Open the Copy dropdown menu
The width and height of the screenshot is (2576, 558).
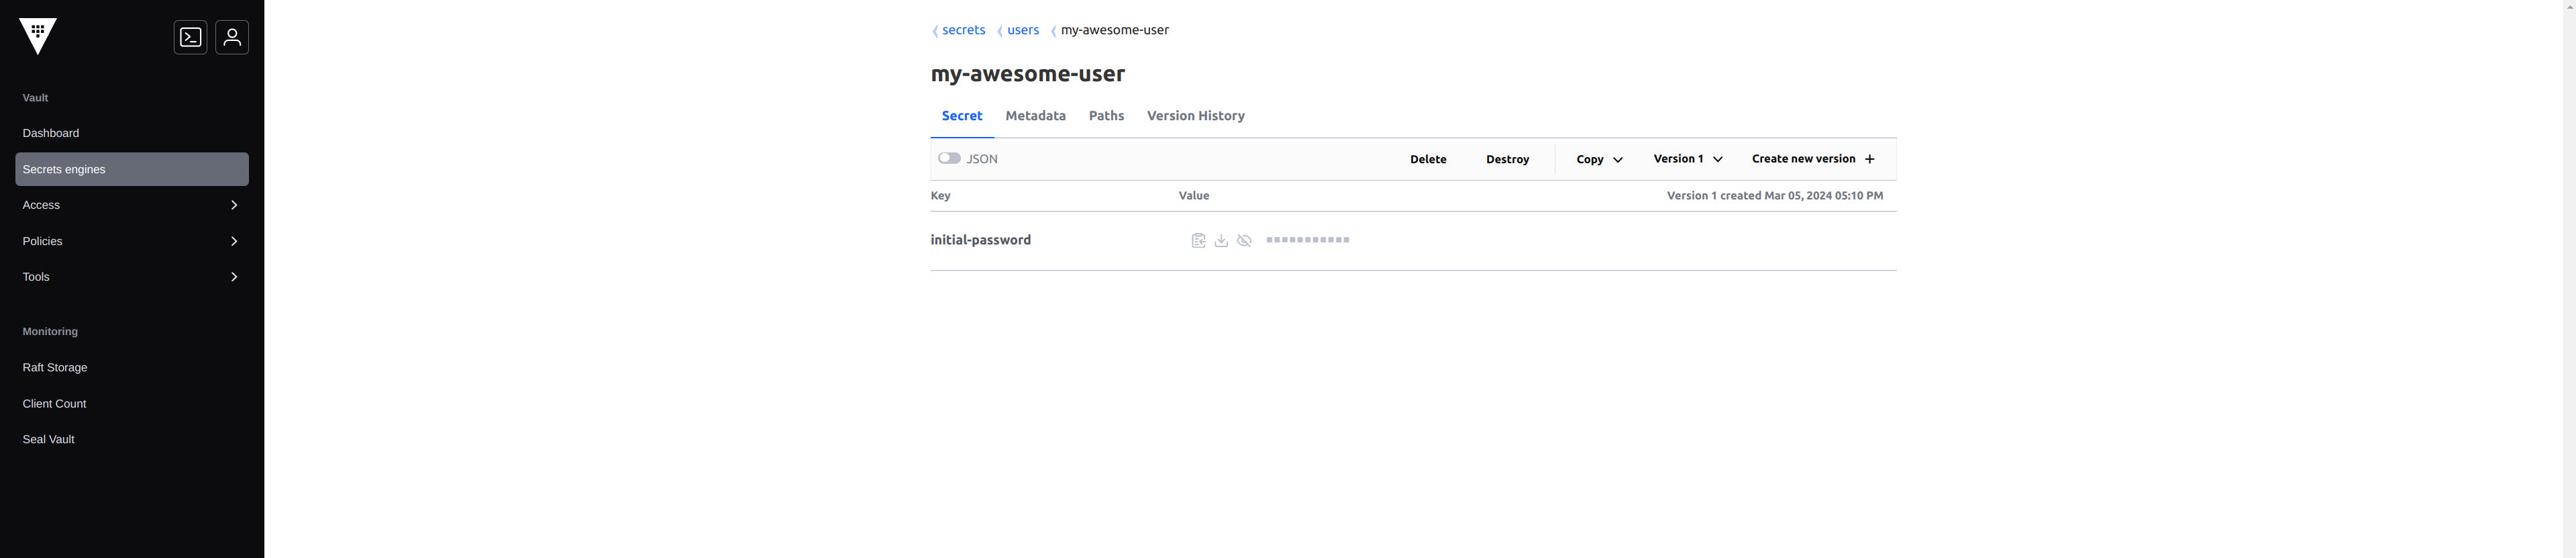click(1599, 160)
